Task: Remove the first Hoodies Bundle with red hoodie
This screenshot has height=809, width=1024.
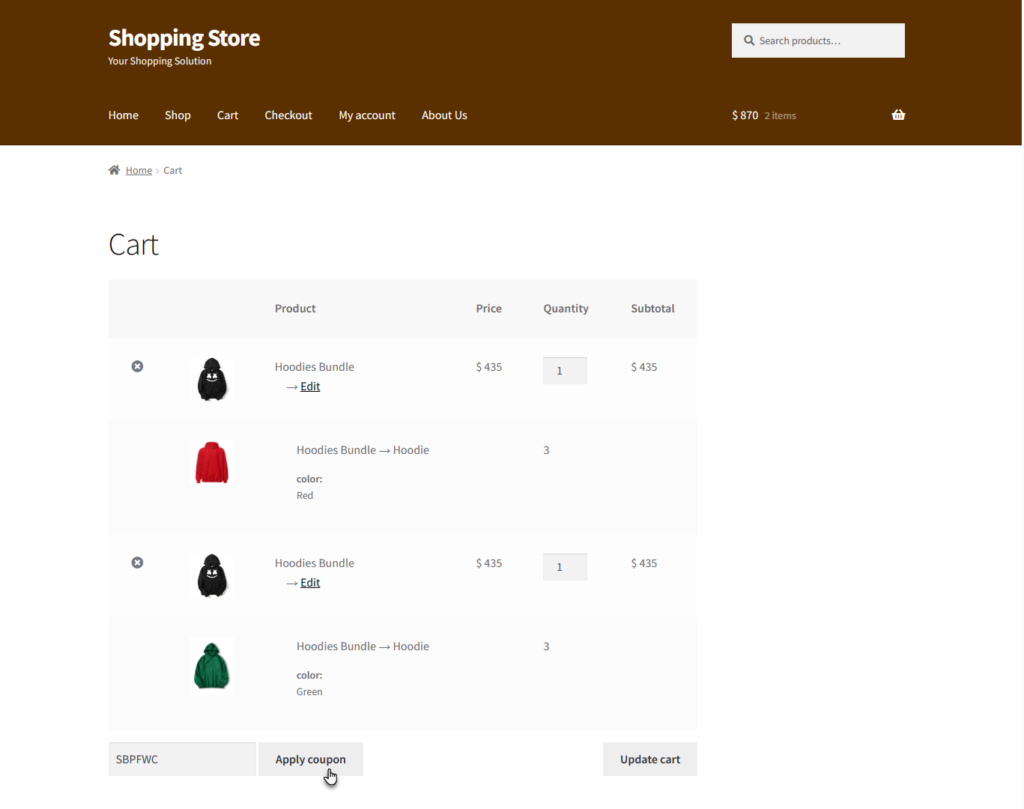Action: click(x=137, y=366)
